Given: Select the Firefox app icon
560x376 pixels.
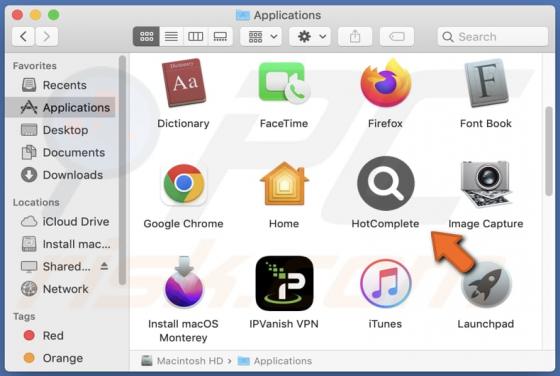Looking at the screenshot, I should (x=385, y=83).
